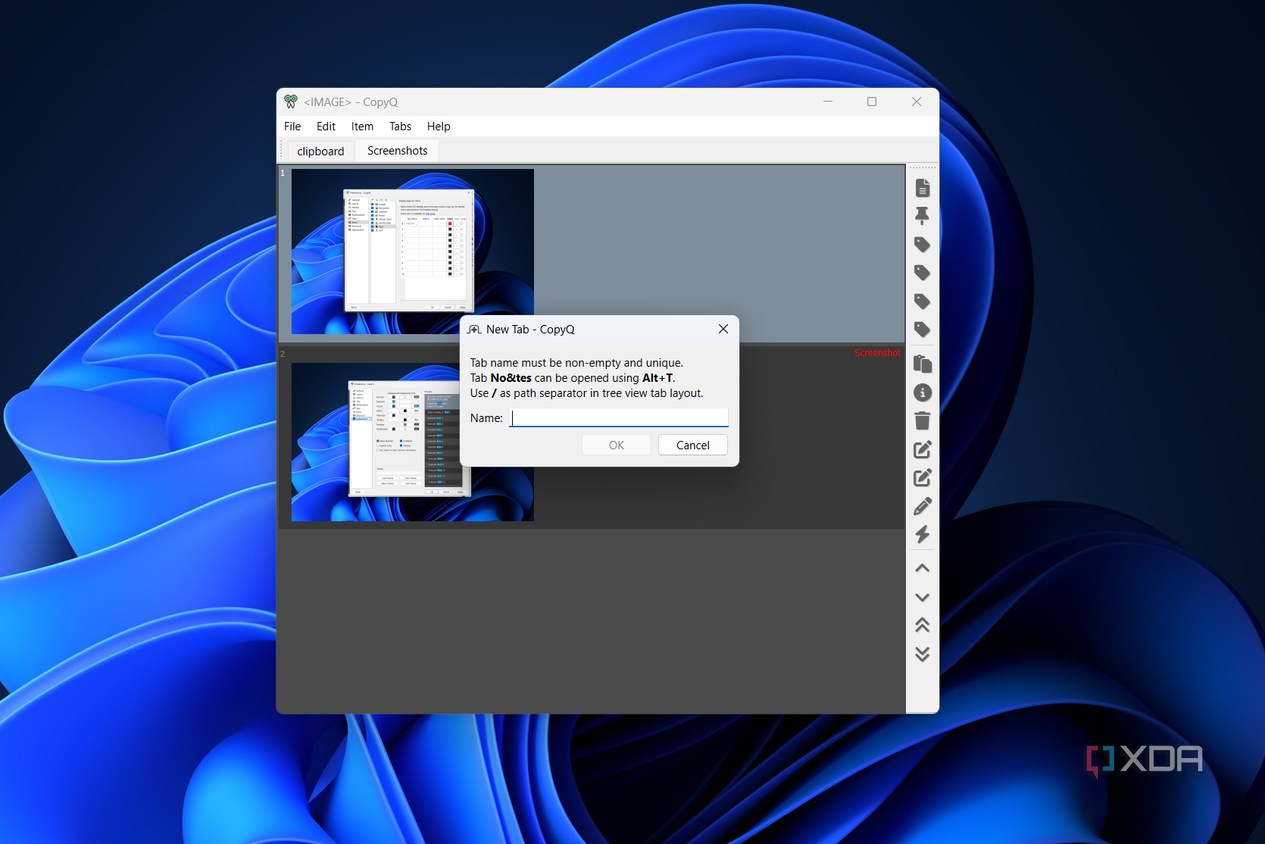Click the CopyQ icon in New Tab dialog title
Viewport: 1265px width, 844px height.
[x=474, y=329]
